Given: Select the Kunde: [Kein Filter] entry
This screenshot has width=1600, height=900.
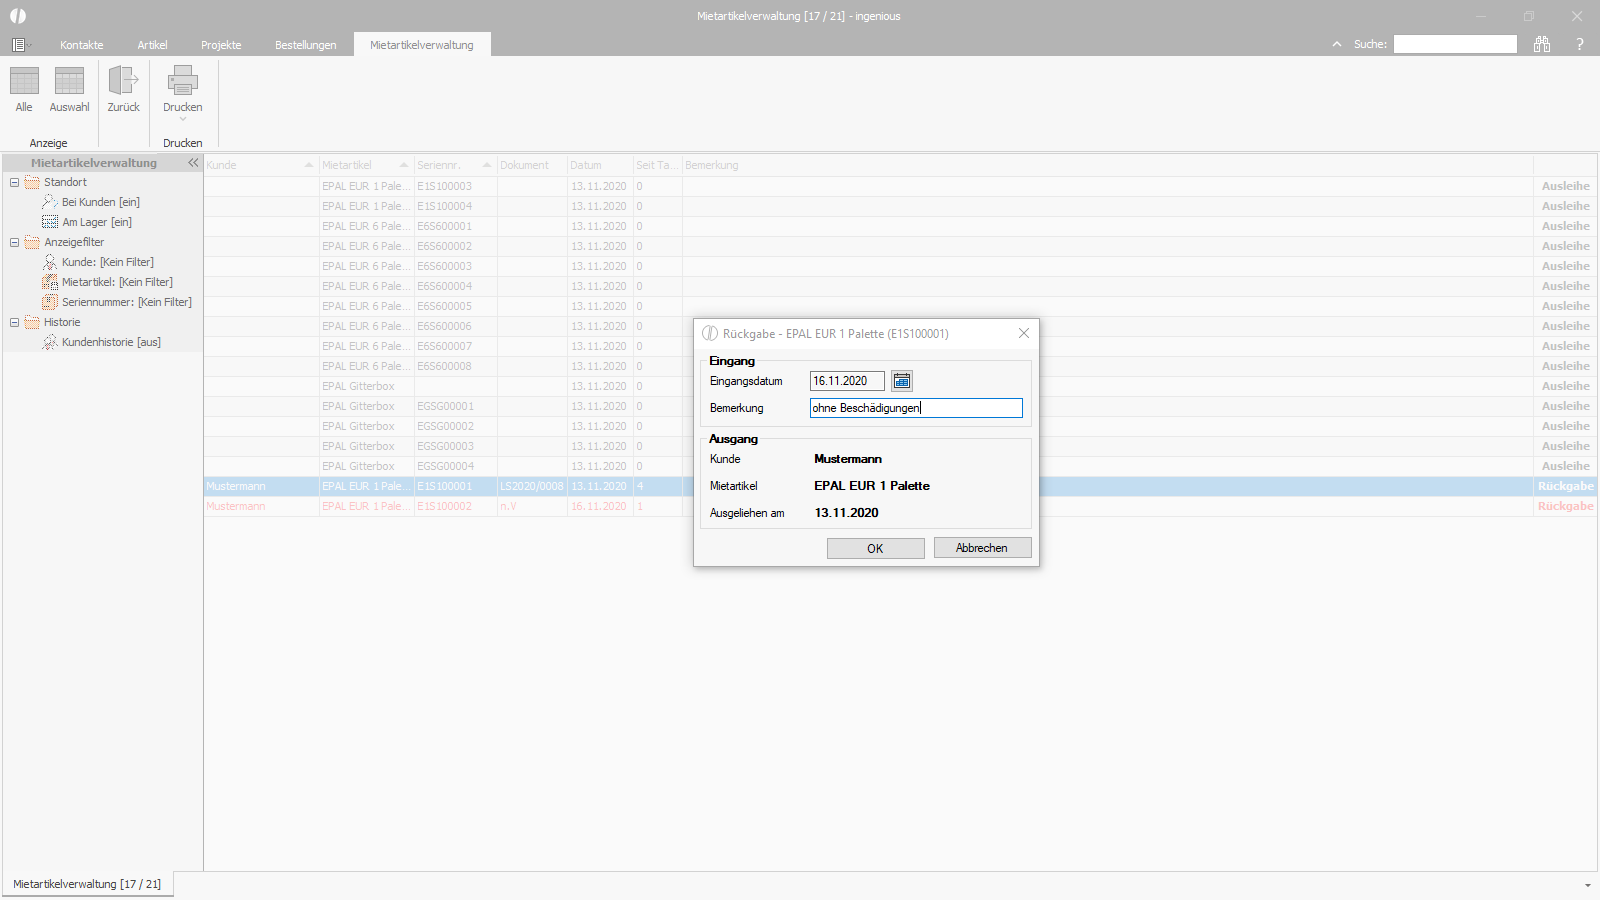Looking at the screenshot, I should [x=98, y=262].
